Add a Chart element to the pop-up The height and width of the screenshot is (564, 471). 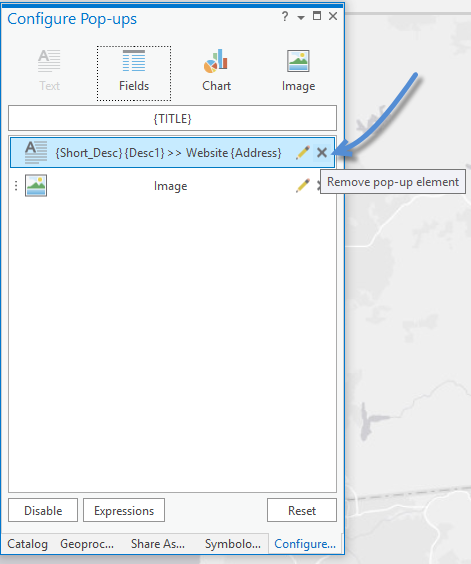pos(216,71)
